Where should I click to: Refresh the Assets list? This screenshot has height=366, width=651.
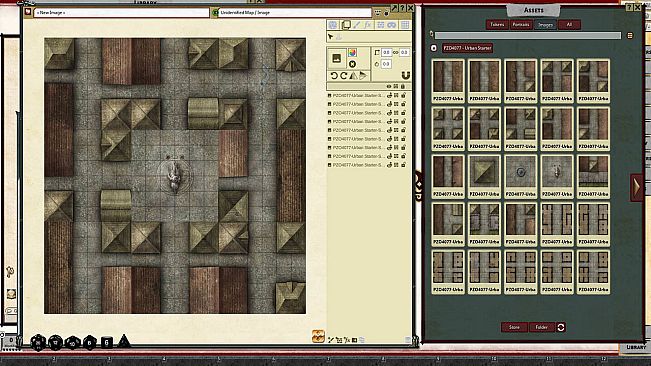[561, 327]
